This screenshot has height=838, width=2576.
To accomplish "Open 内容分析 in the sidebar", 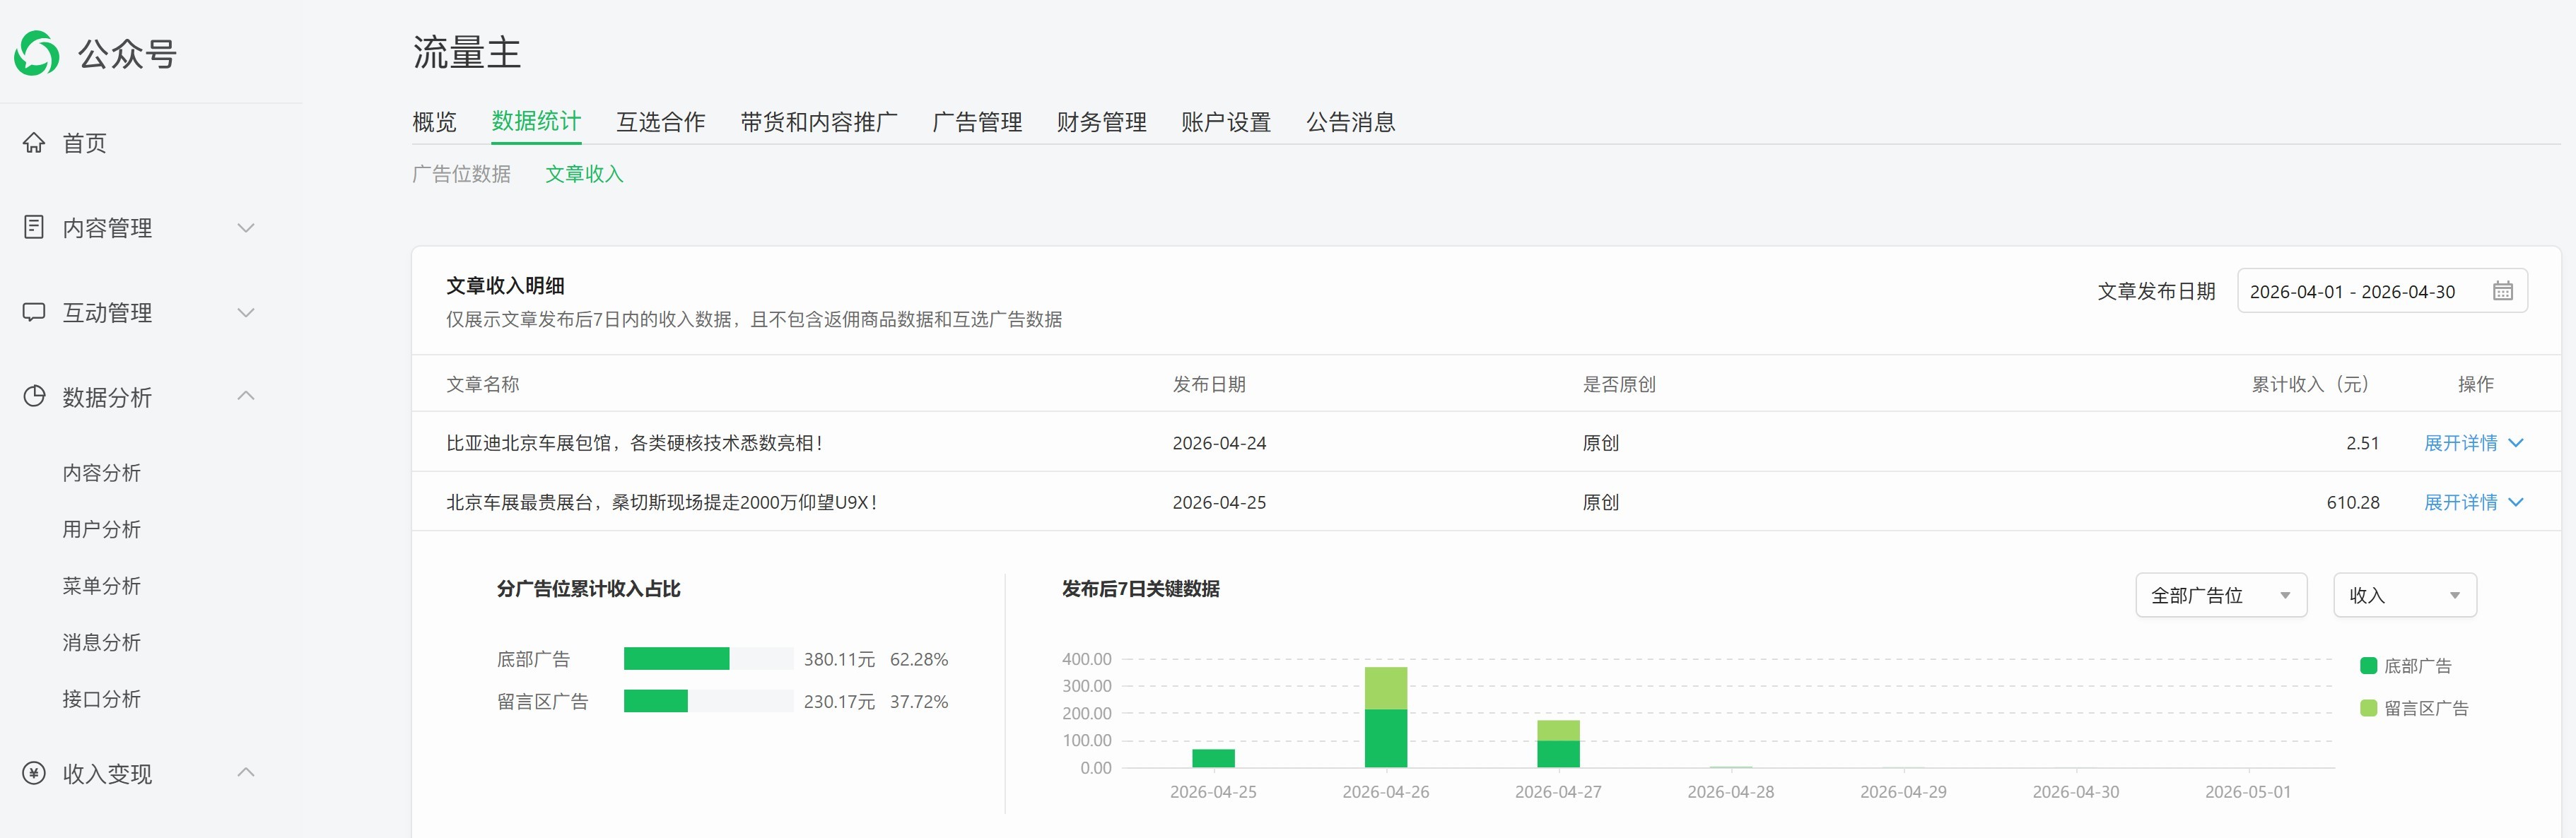I will 101,472.
